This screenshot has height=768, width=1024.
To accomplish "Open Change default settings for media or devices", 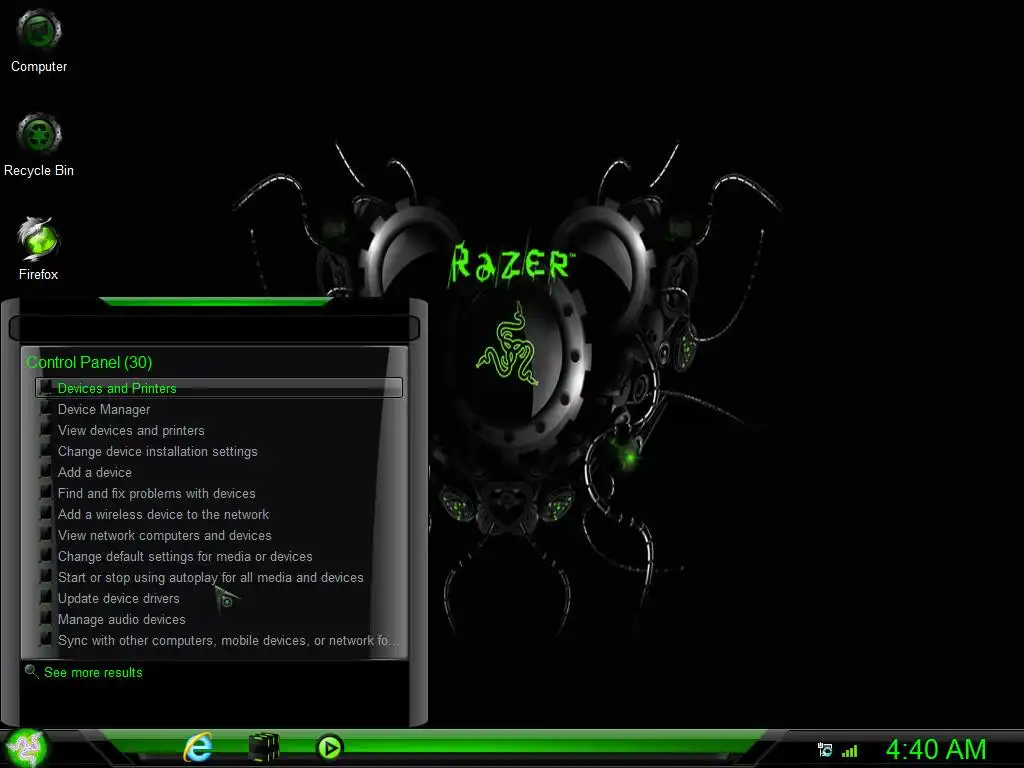I will tap(219, 556).
